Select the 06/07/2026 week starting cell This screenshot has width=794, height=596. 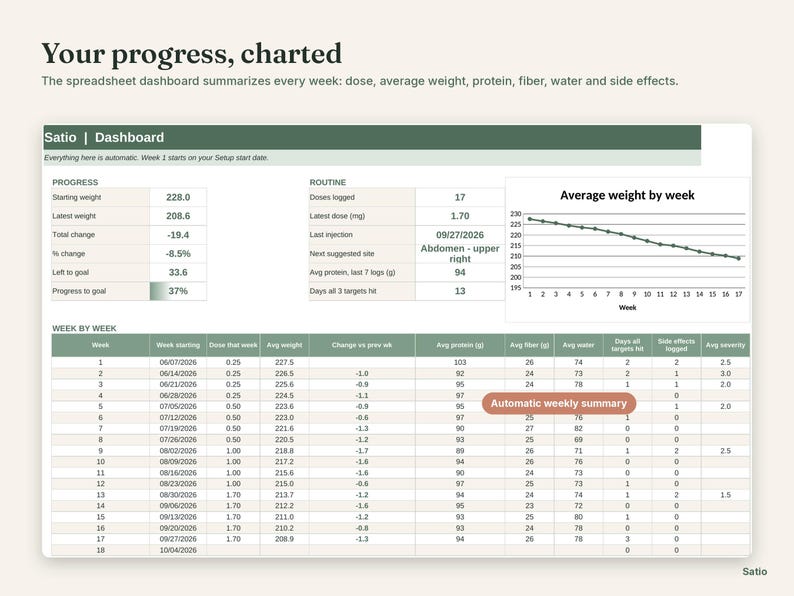(178, 363)
